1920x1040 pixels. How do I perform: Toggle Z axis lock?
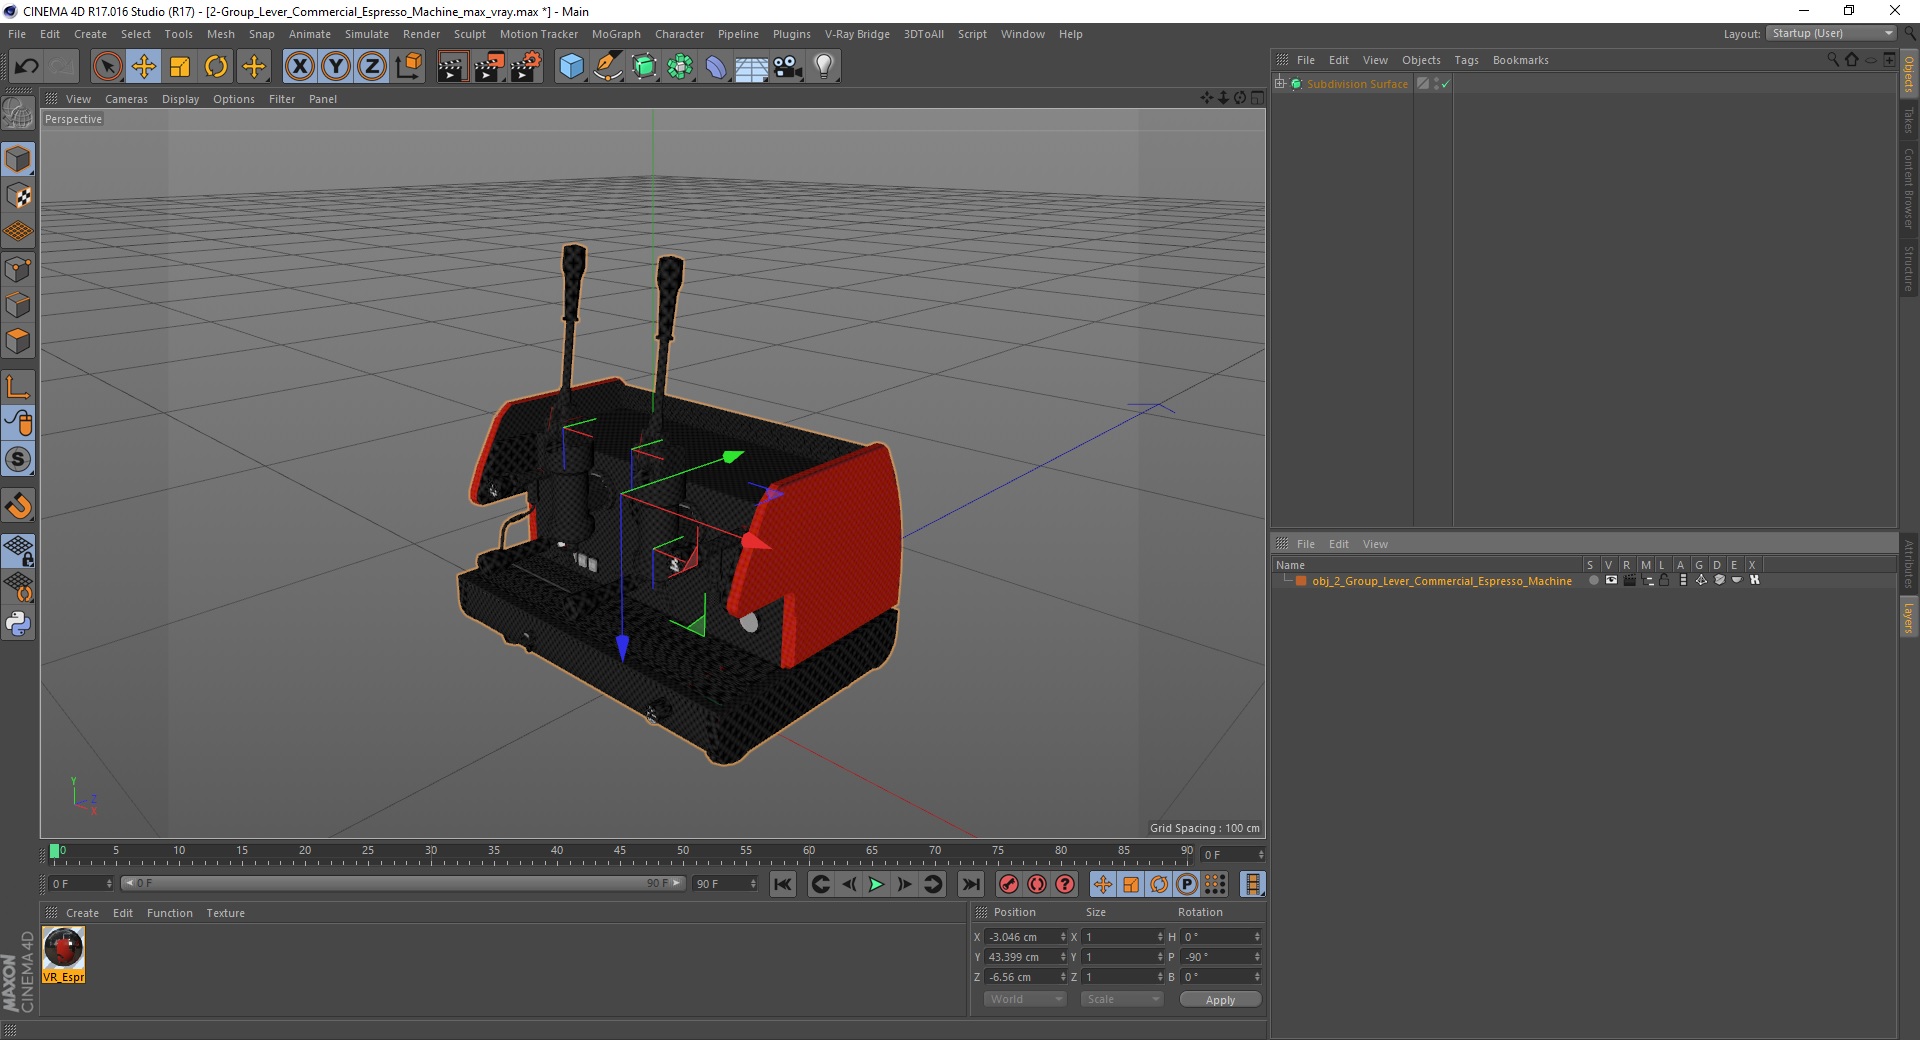coord(372,67)
